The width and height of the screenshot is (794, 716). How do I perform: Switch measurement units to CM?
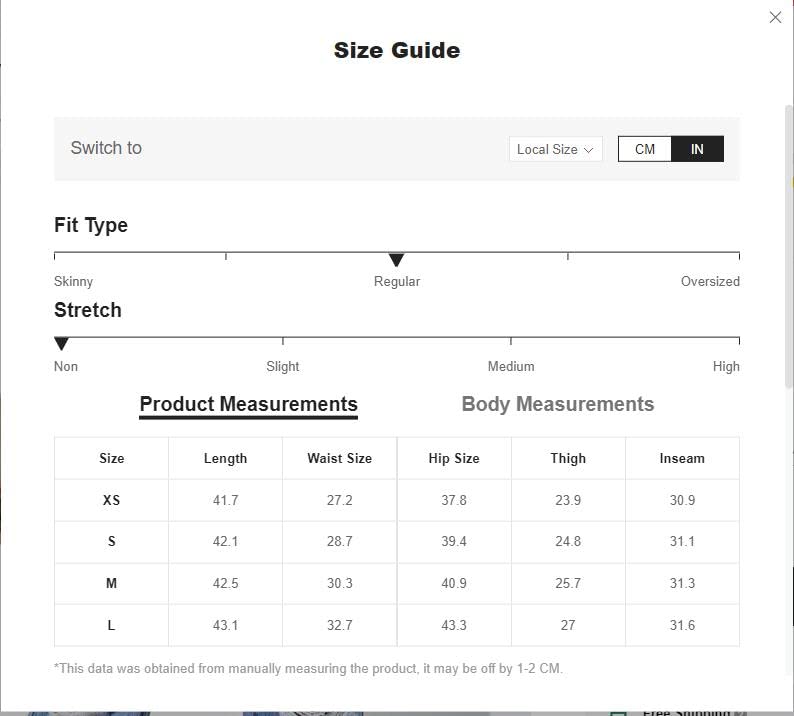tap(645, 149)
